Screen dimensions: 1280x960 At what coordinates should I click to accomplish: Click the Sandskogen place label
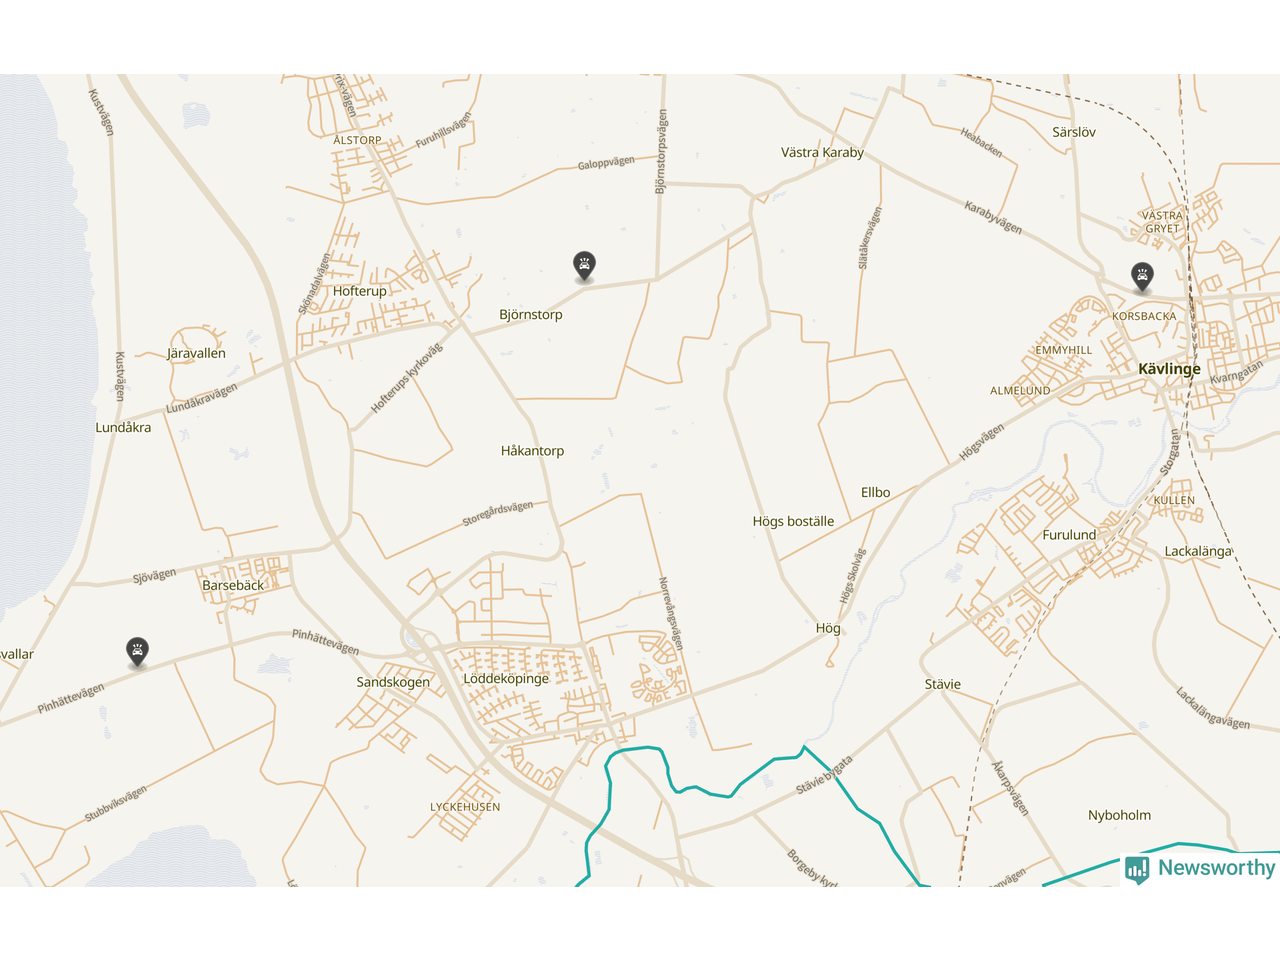pos(393,683)
